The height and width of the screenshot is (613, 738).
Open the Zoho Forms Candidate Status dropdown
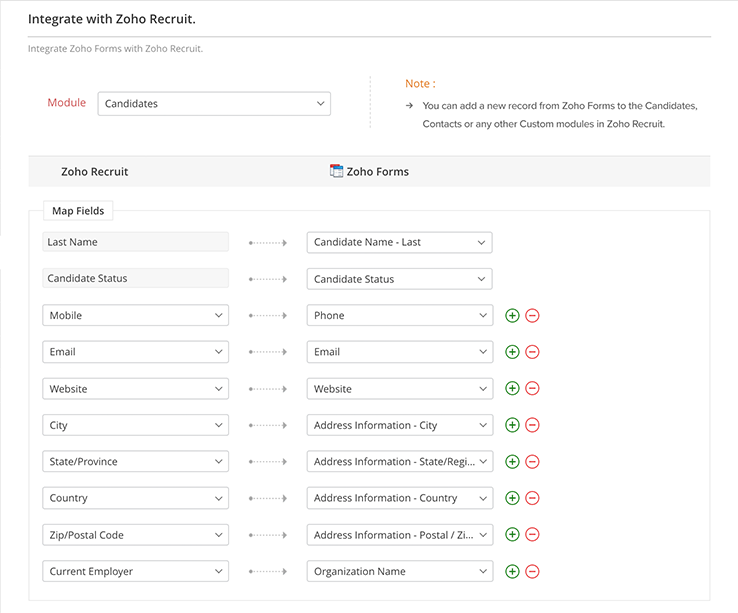point(400,279)
